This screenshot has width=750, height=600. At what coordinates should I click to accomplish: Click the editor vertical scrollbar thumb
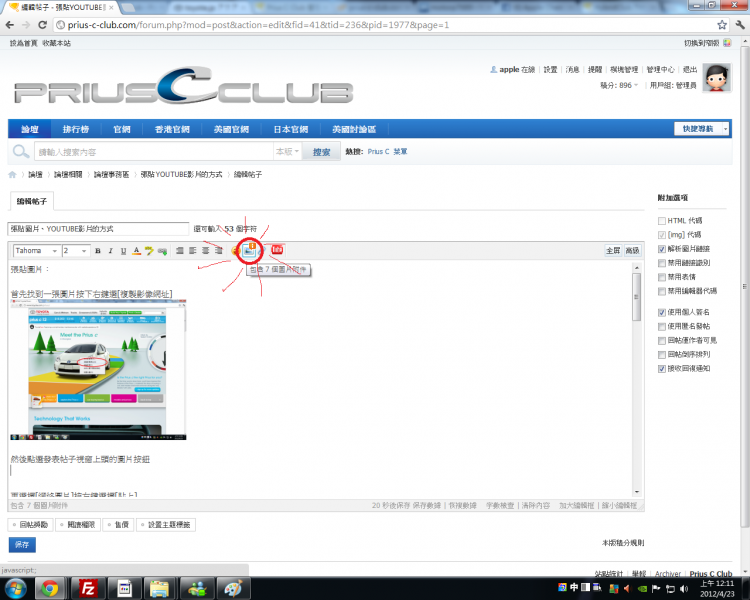[x=637, y=297]
